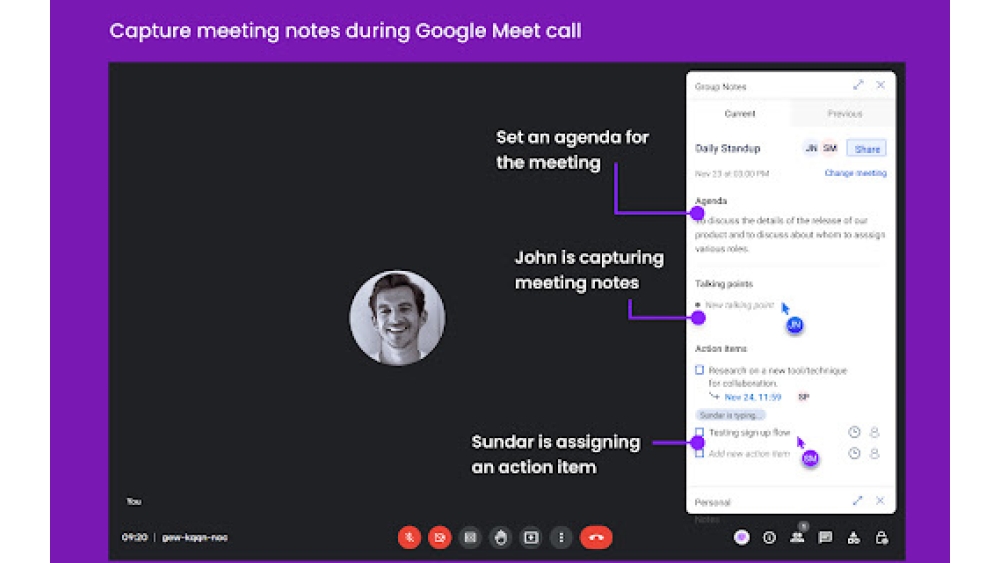
Task: Turn the camera back on
Action: tap(439, 537)
